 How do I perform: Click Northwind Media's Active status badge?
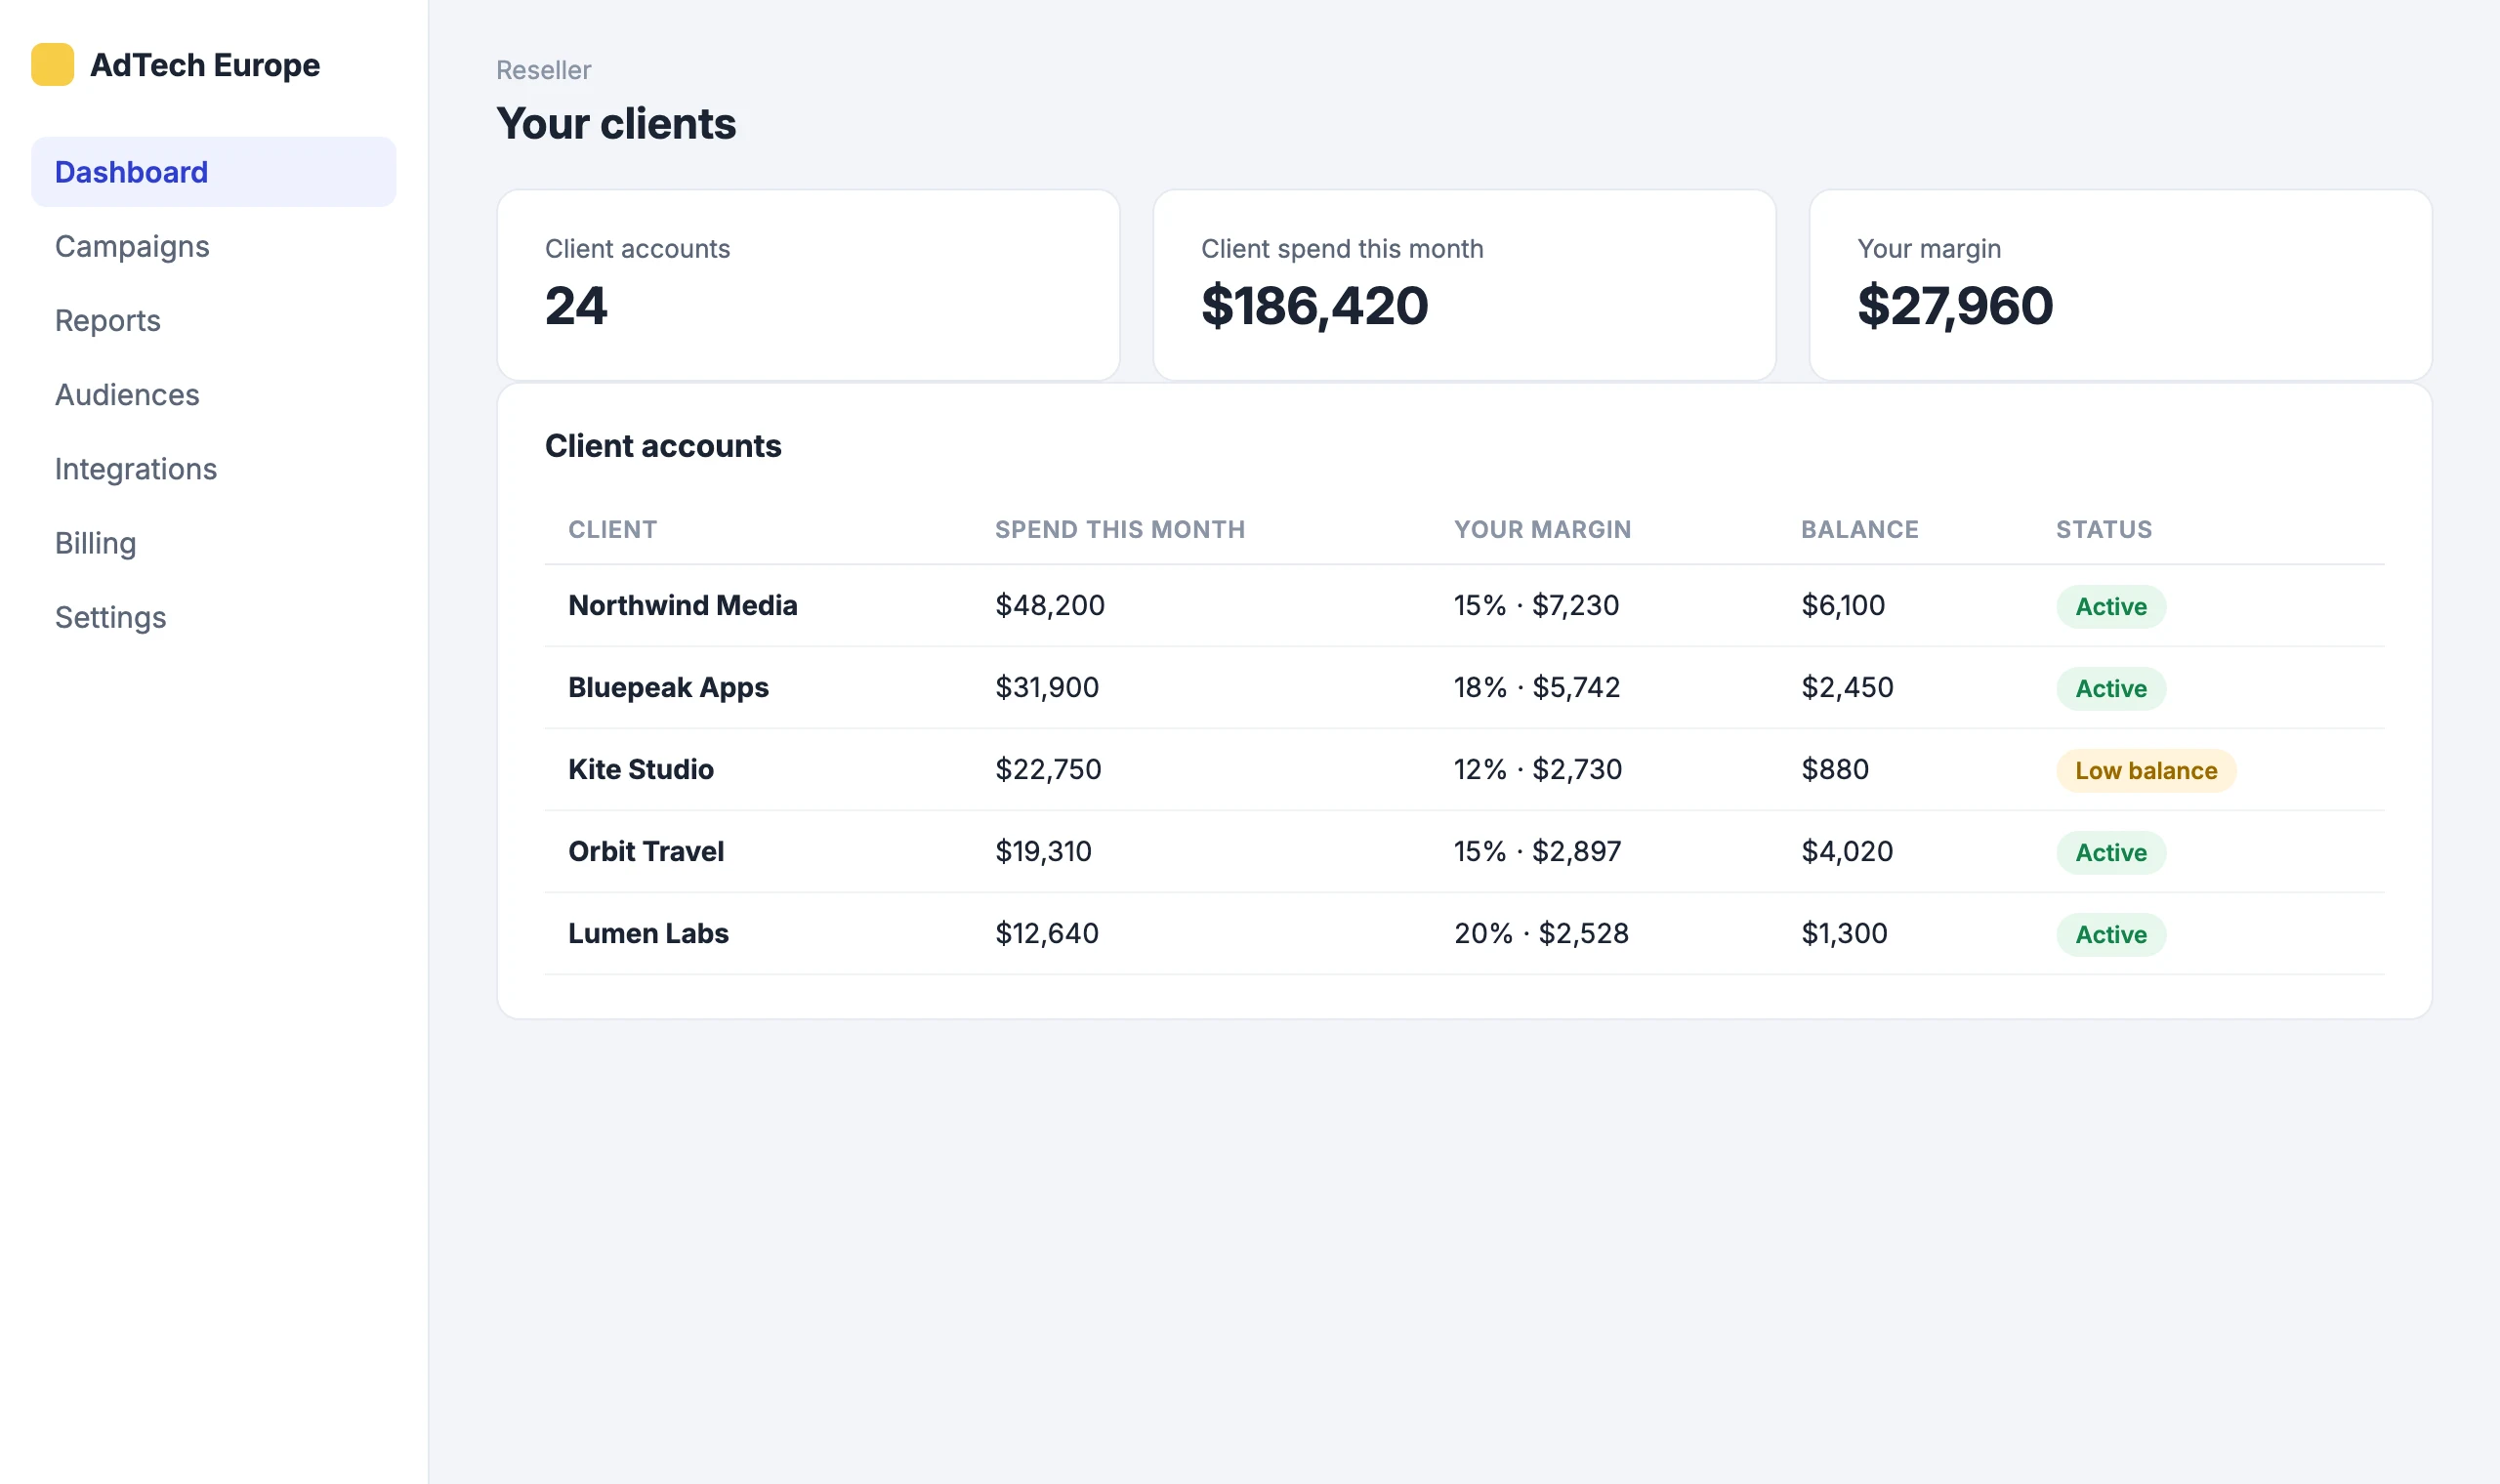[2111, 606]
